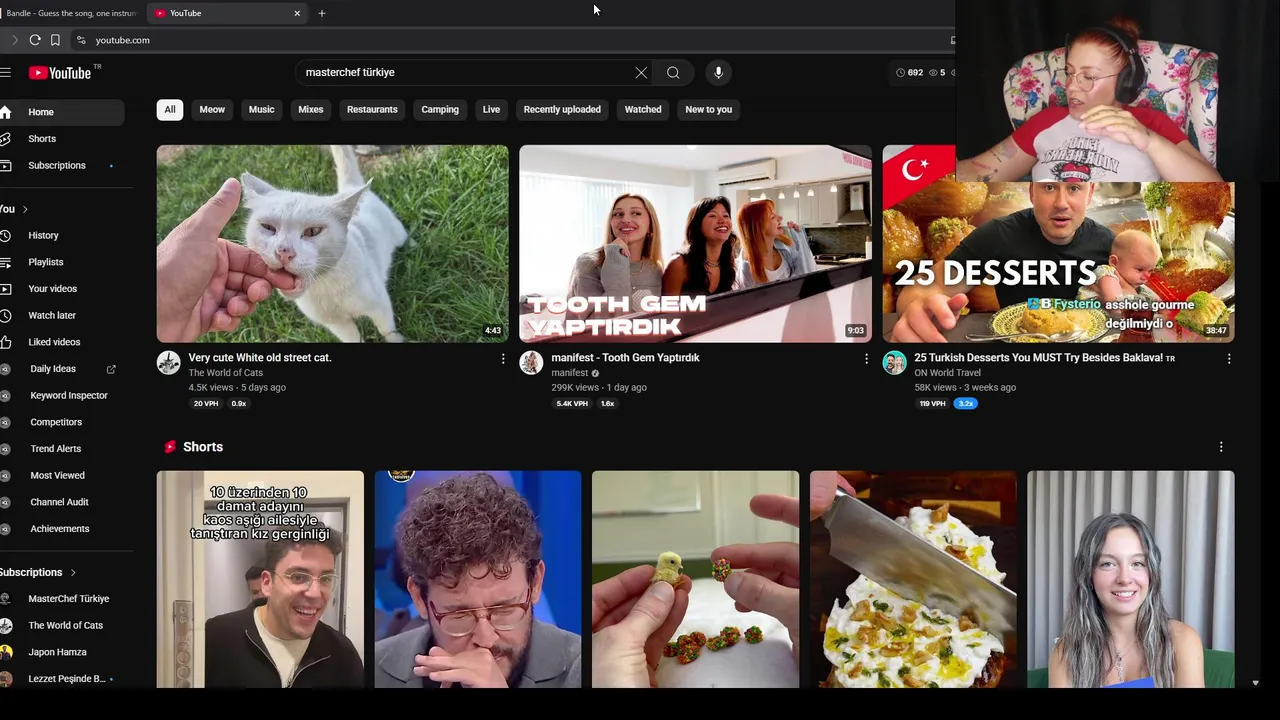Click the browser bookmark icon
Image resolution: width=1280 pixels, height=720 pixels.
click(55, 40)
